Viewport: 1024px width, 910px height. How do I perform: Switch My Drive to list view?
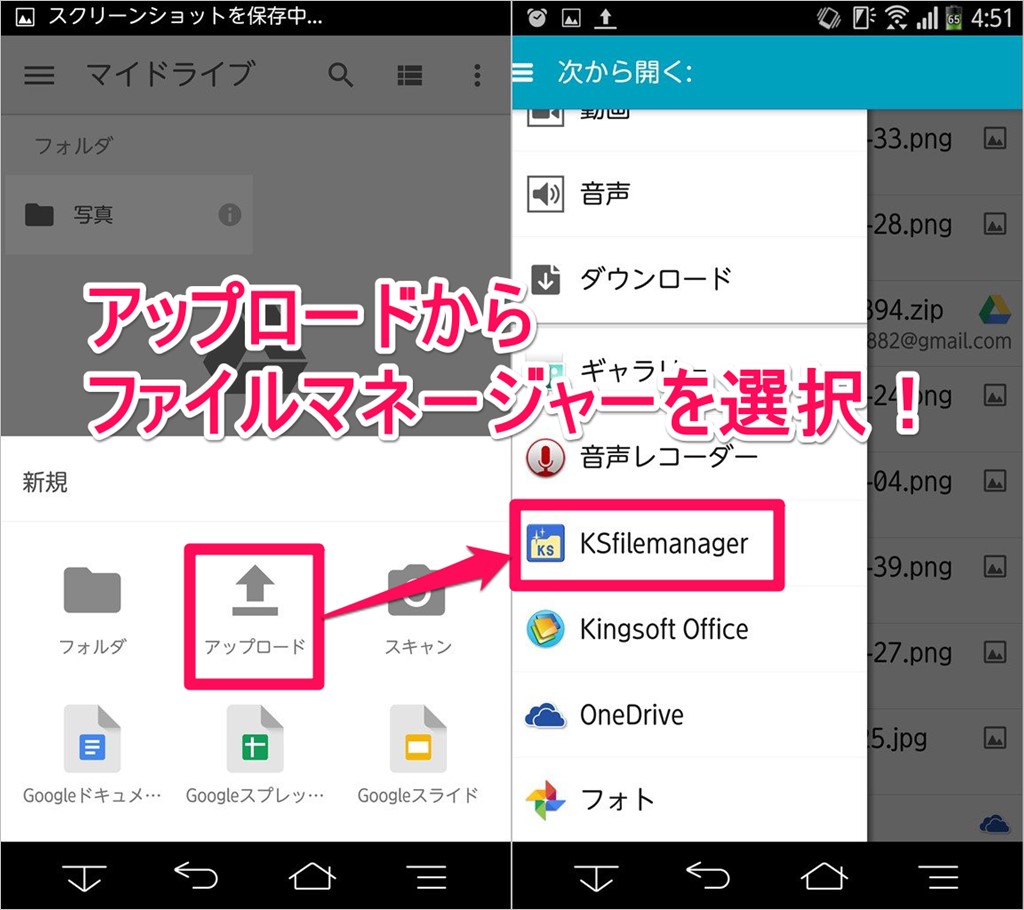click(409, 75)
